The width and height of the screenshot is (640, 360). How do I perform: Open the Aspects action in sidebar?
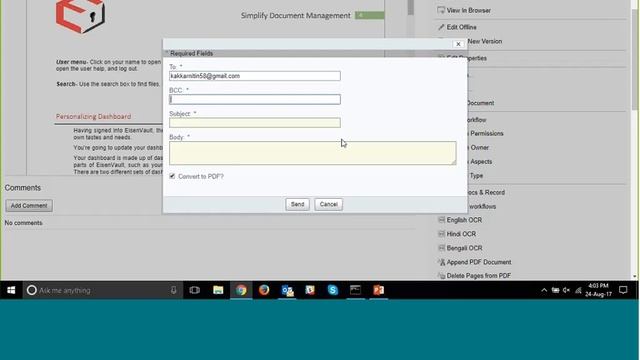coord(481,162)
